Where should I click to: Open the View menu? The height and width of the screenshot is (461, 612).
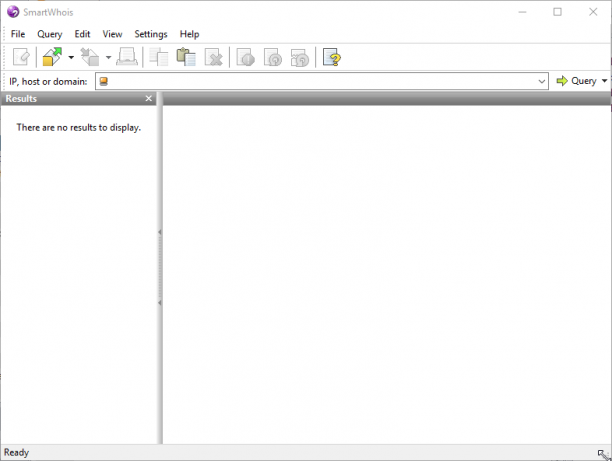coord(112,34)
